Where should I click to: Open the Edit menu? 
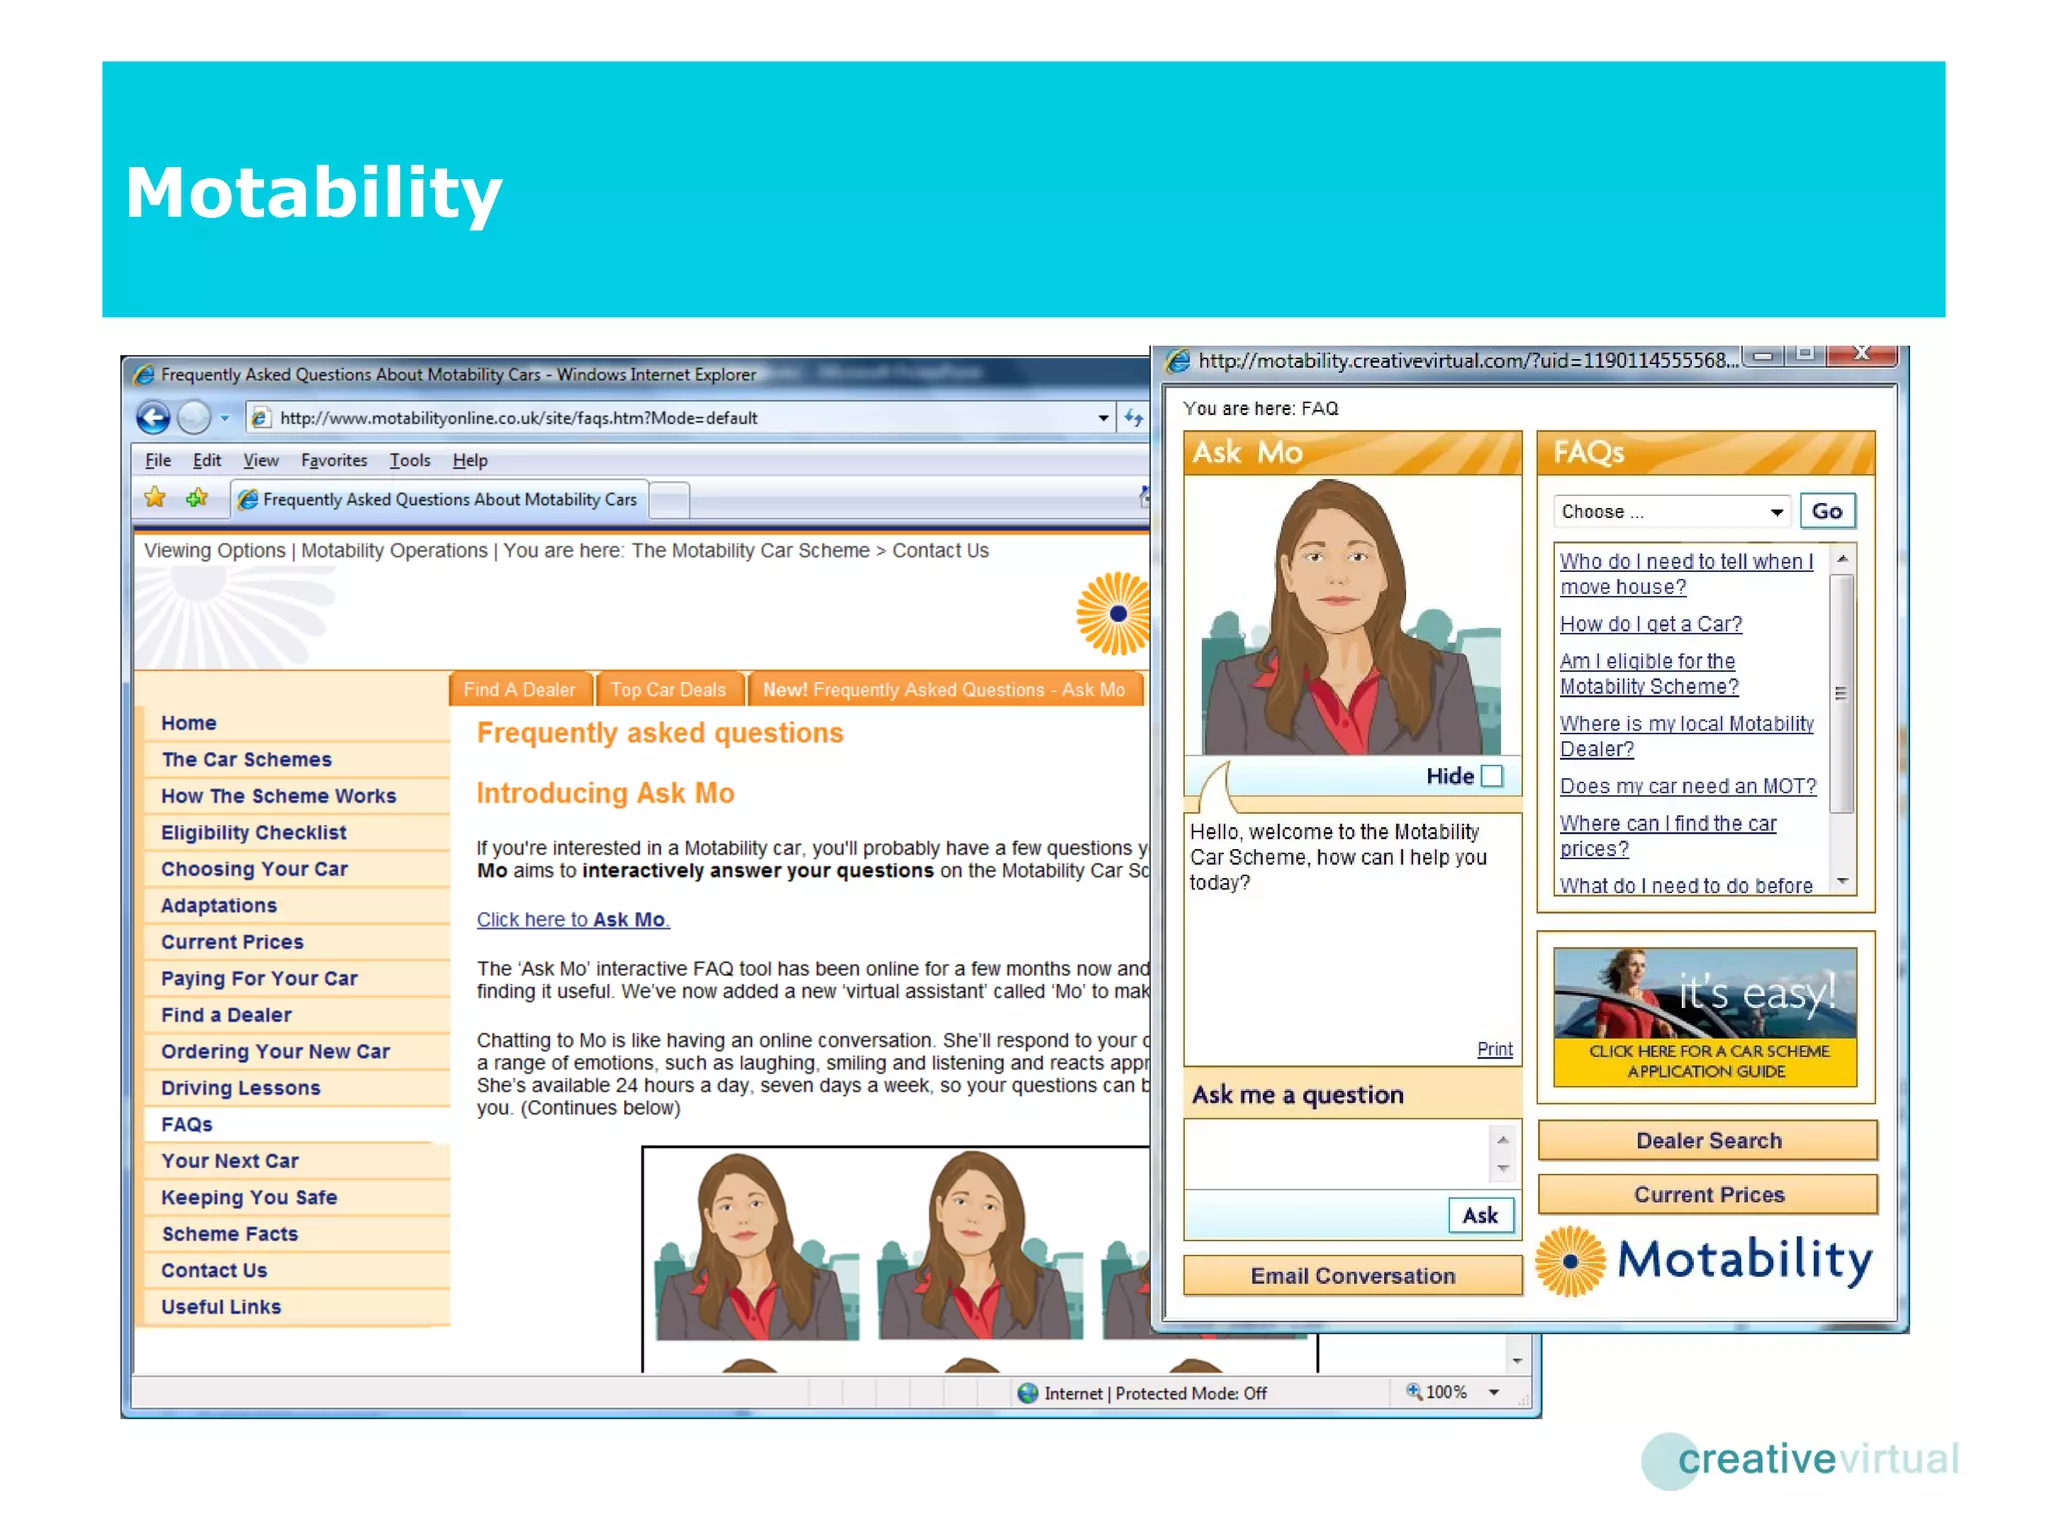(206, 460)
